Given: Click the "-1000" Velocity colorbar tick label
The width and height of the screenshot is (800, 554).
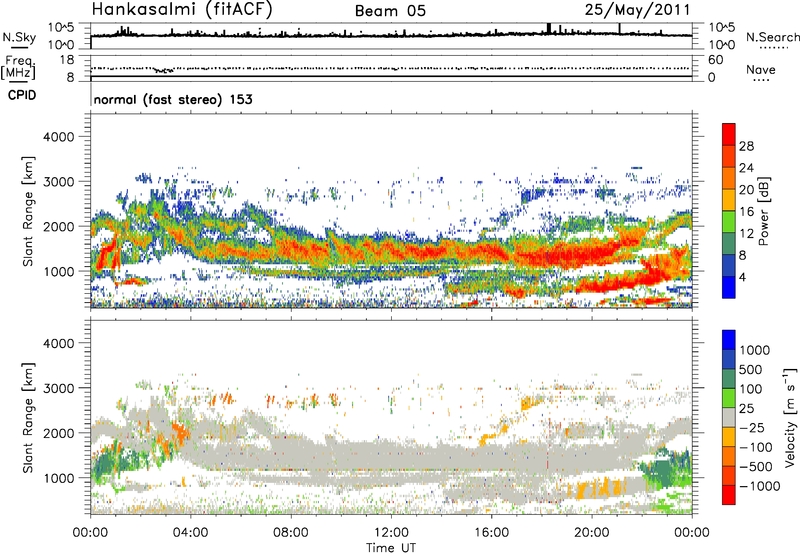Looking at the screenshot, I should (760, 486).
